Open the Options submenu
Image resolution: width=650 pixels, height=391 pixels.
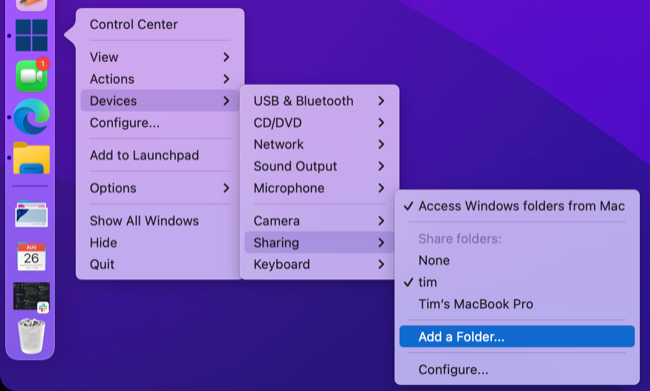[160, 188]
